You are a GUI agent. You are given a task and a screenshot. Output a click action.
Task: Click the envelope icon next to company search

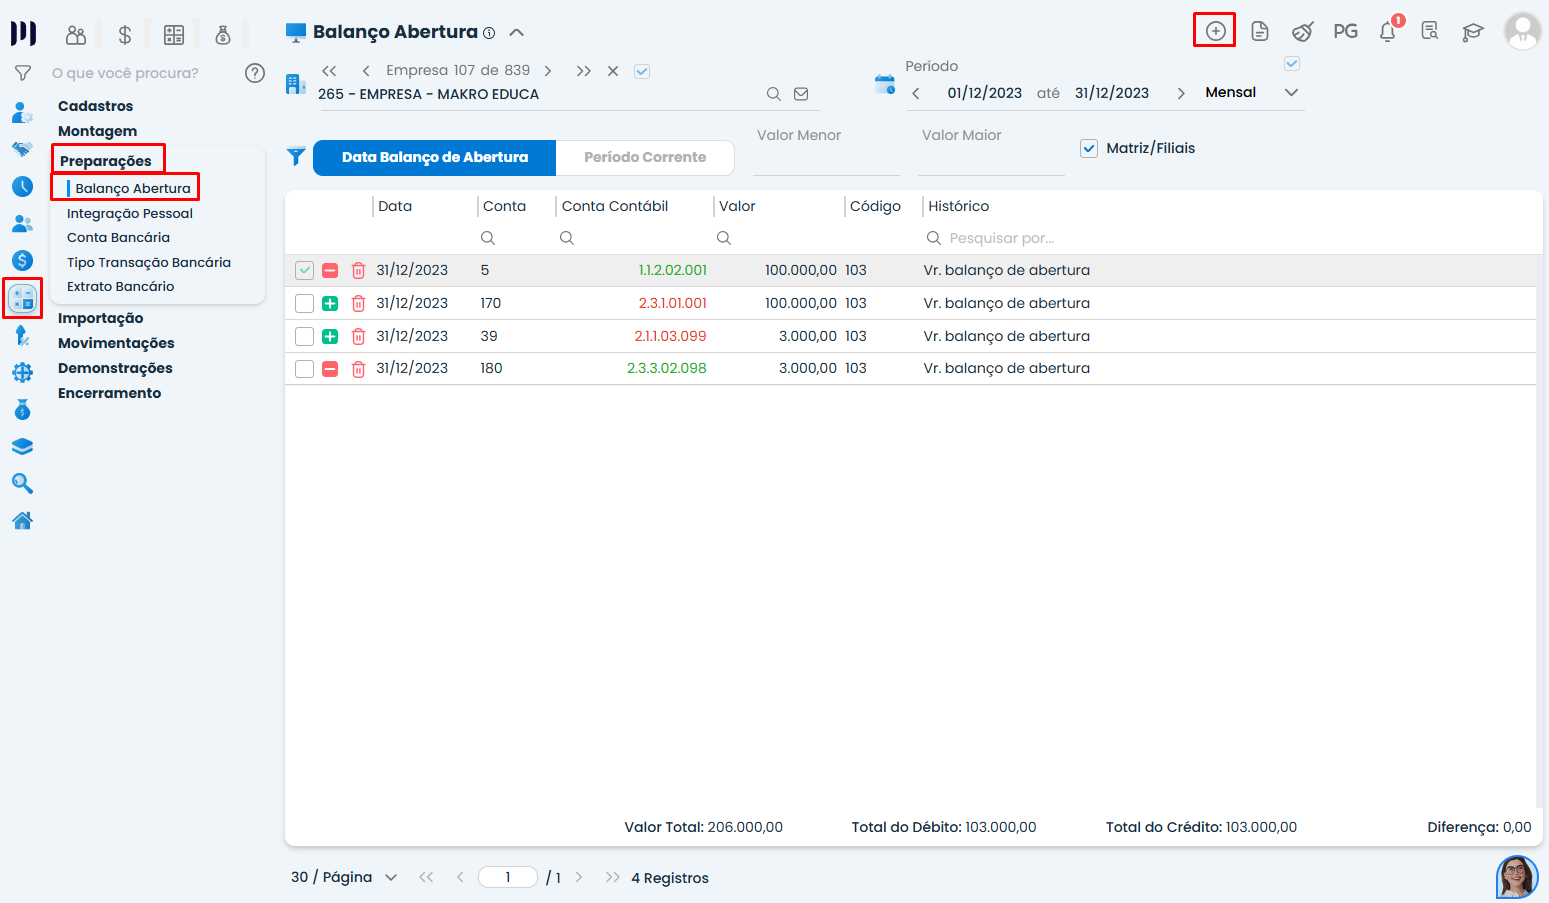pyautogui.click(x=801, y=94)
